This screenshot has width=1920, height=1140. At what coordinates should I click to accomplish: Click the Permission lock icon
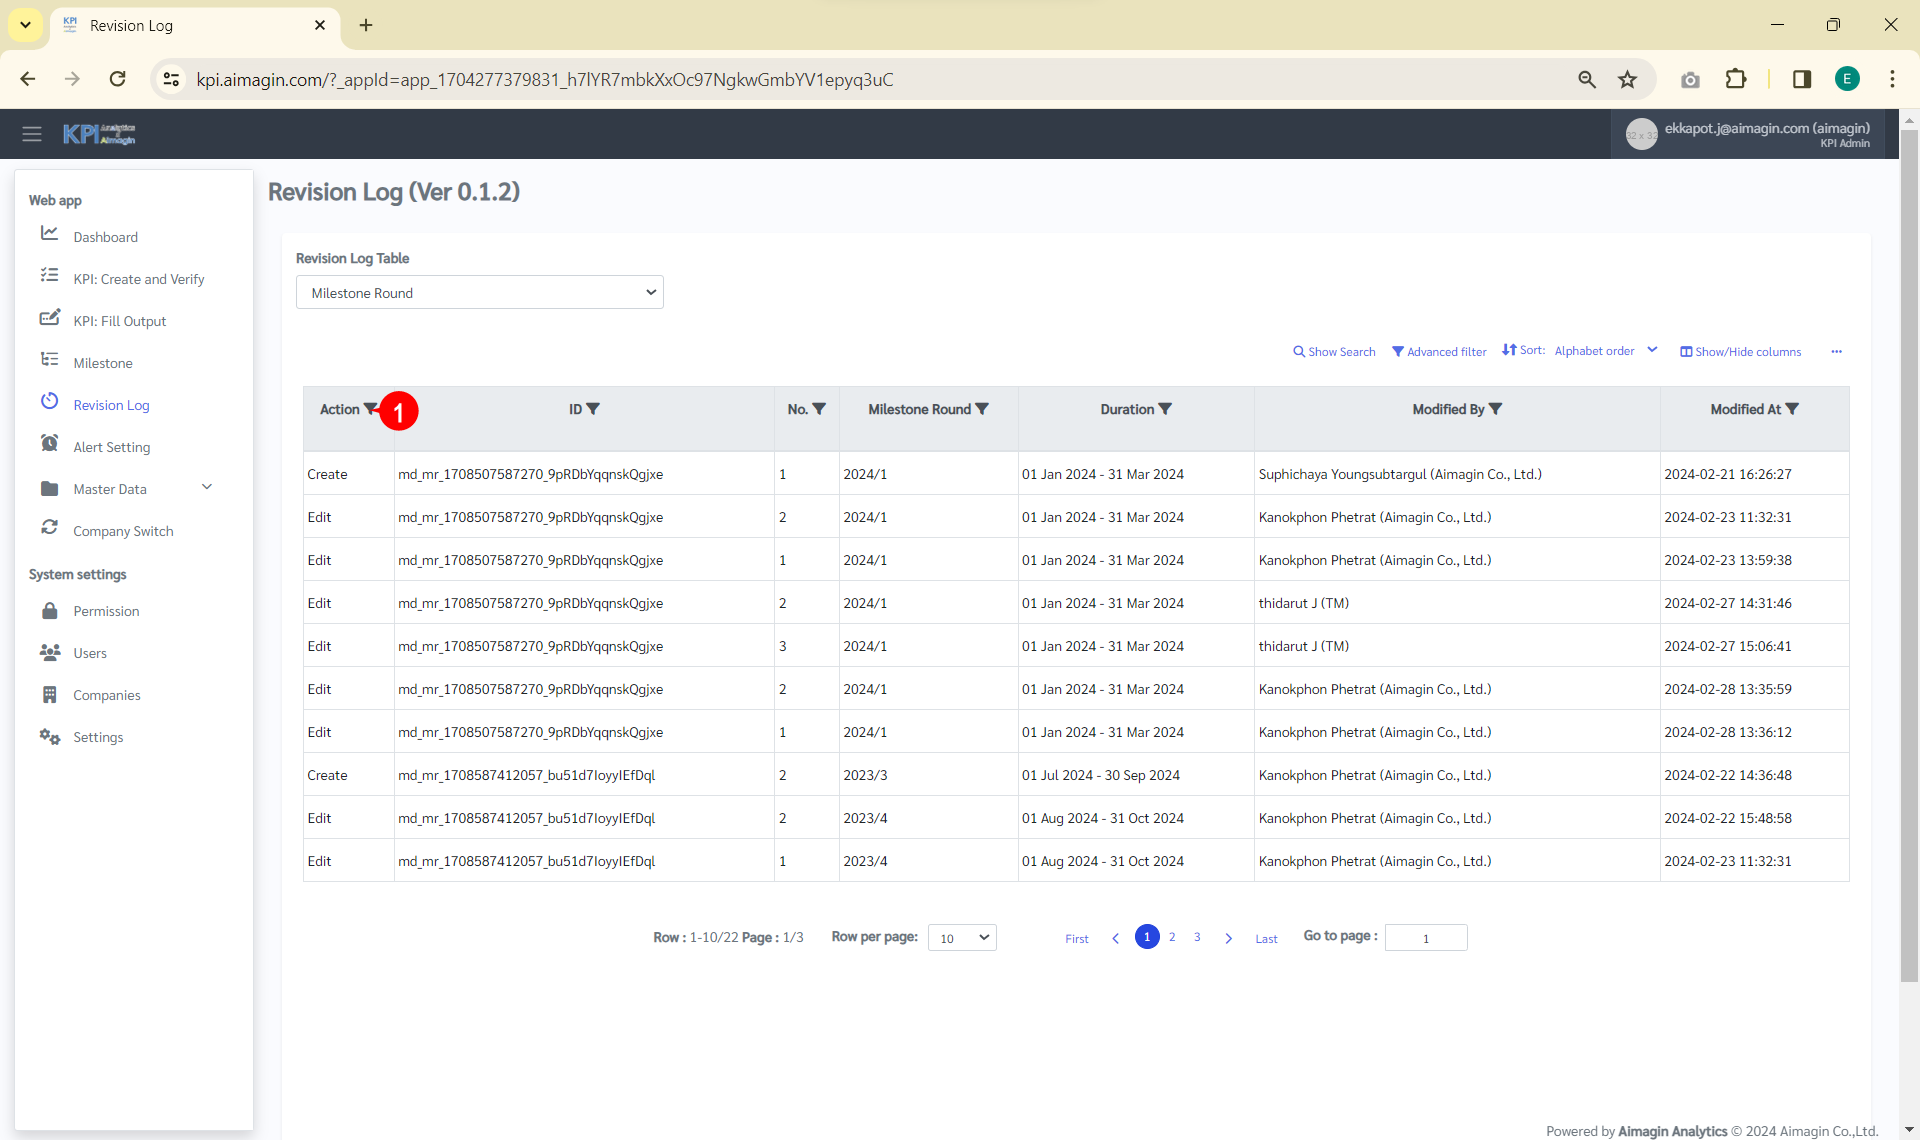[x=49, y=611]
